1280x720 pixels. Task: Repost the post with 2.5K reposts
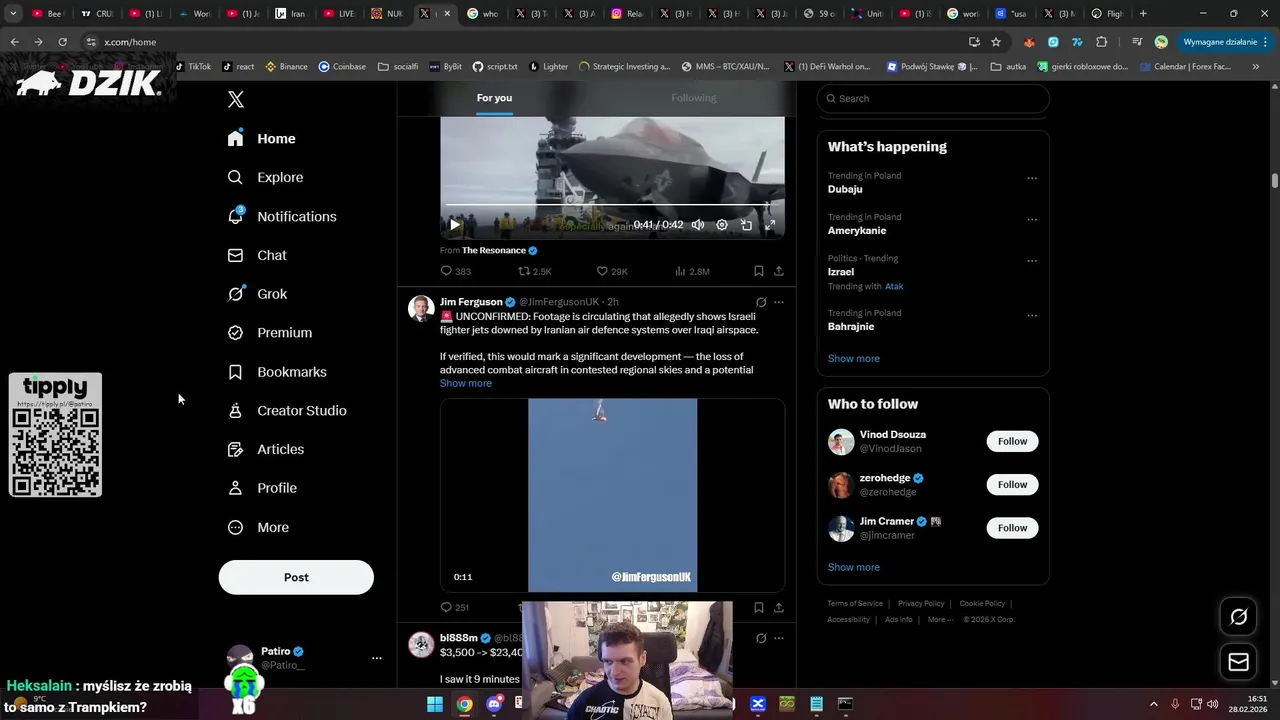pyautogui.click(x=535, y=271)
